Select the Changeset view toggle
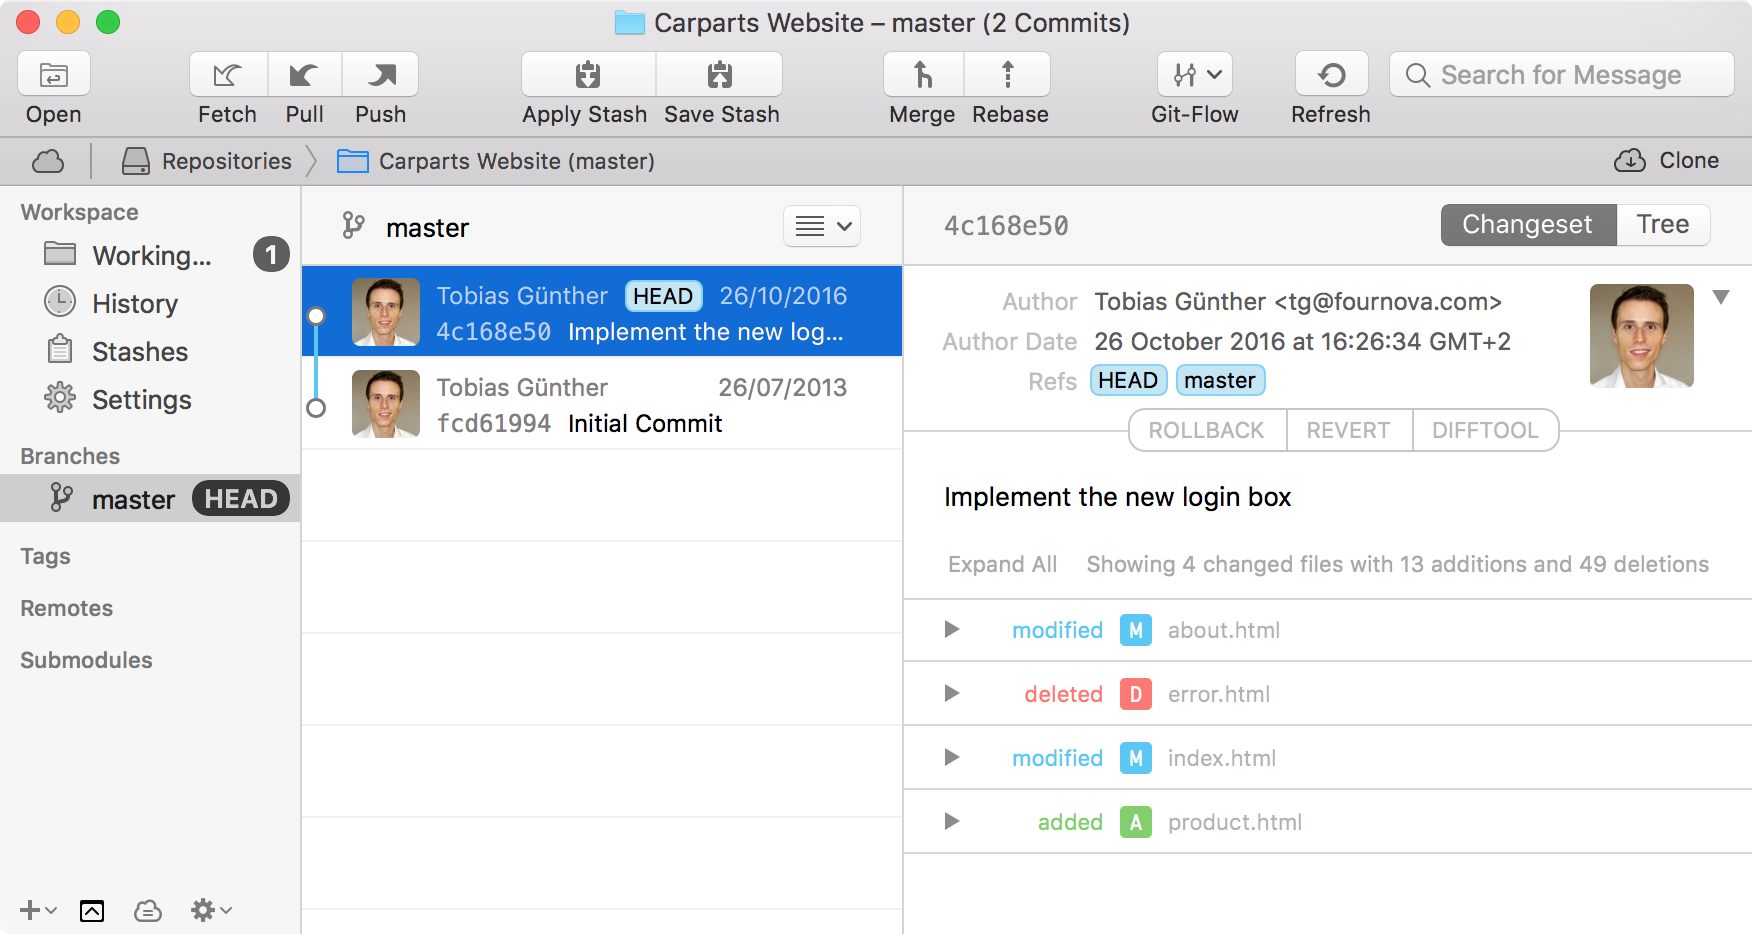The width and height of the screenshot is (1752, 934). pos(1527,225)
